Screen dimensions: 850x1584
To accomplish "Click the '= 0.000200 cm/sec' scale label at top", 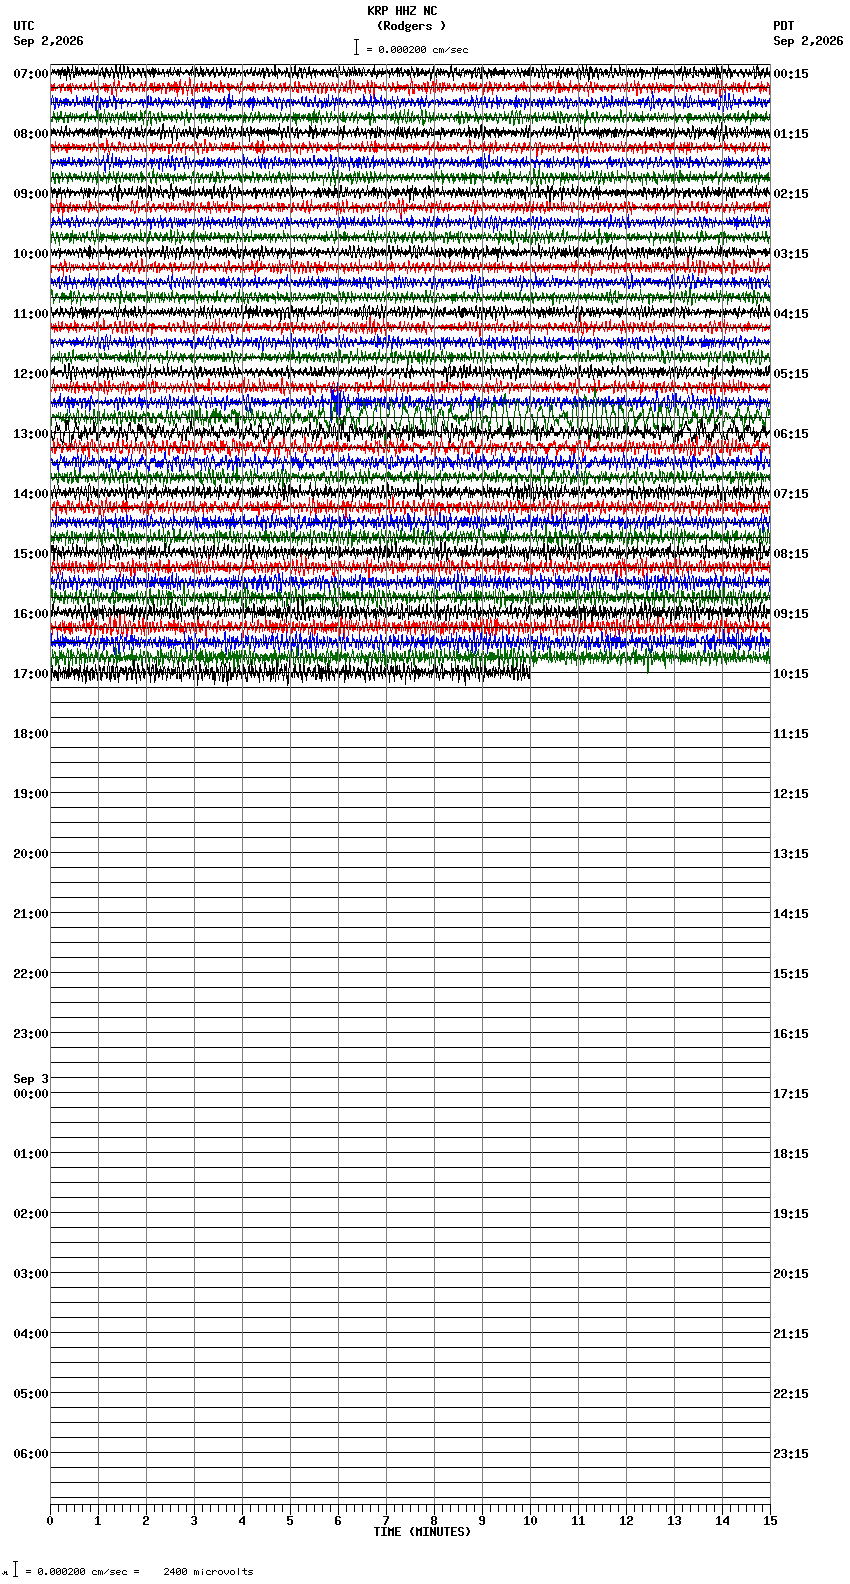I will pyautogui.click(x=417, y=49).
